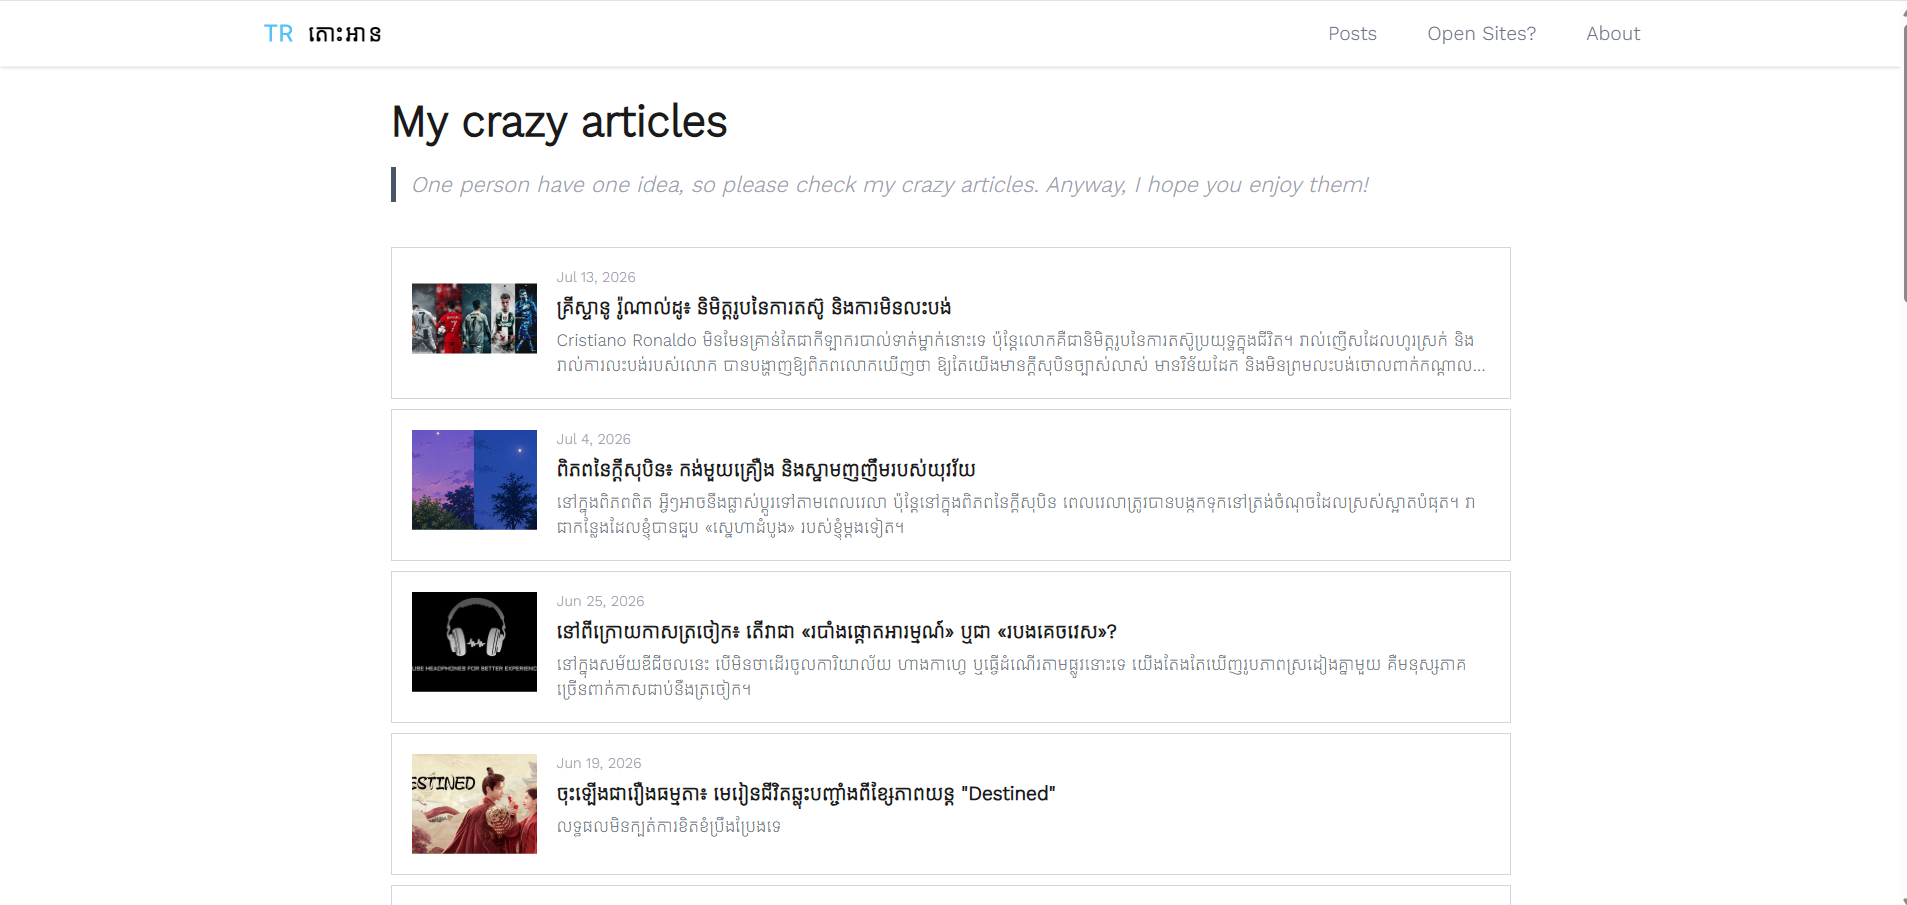The width and height of the screenshot is (1907, 905).
Task: Click the "Jun 25, 2026" date text
Action: (x=600, y=601)
